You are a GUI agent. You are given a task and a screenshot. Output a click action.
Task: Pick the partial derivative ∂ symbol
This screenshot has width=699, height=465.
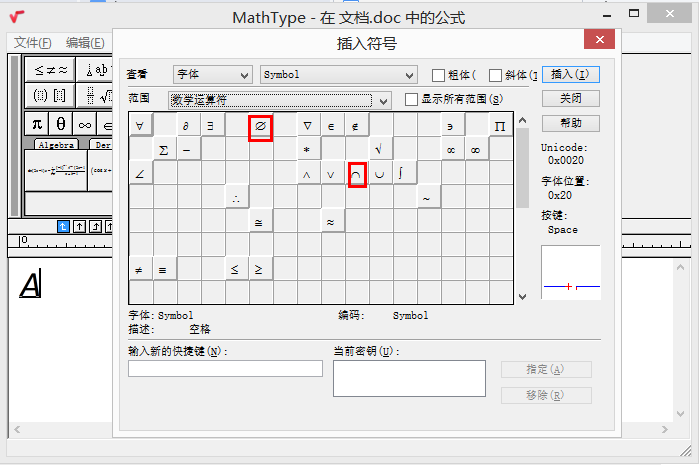188,125
